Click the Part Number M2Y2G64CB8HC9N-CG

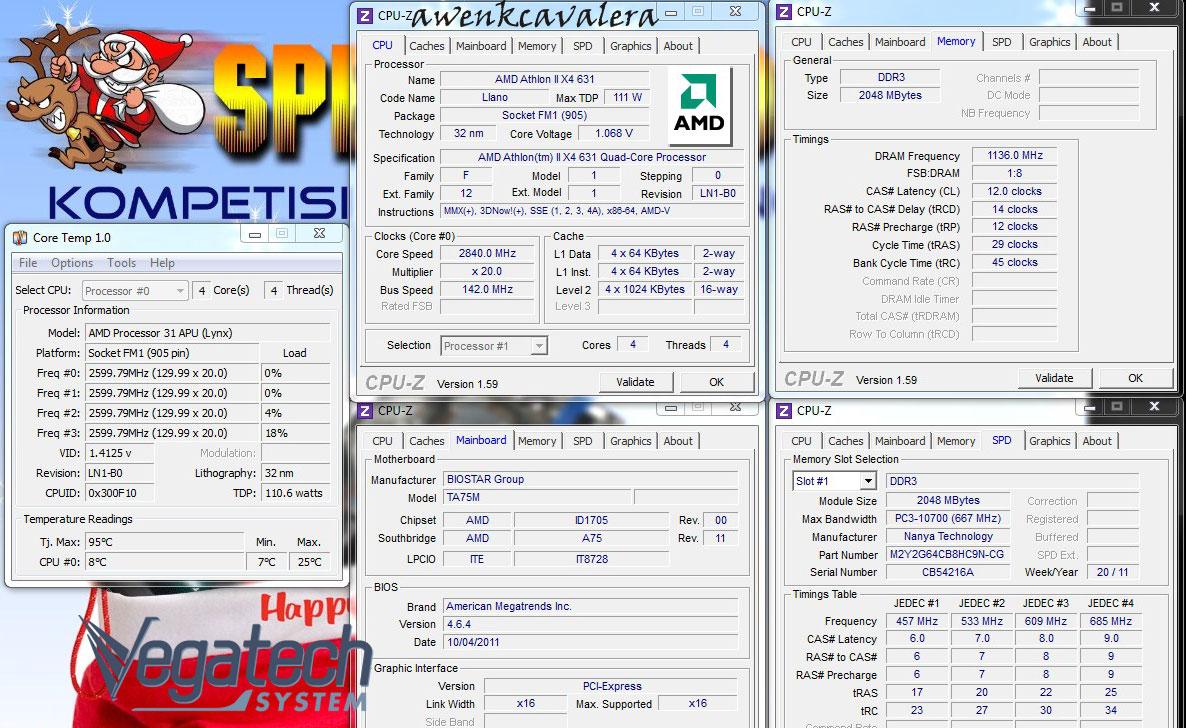(x=947, y=554)
